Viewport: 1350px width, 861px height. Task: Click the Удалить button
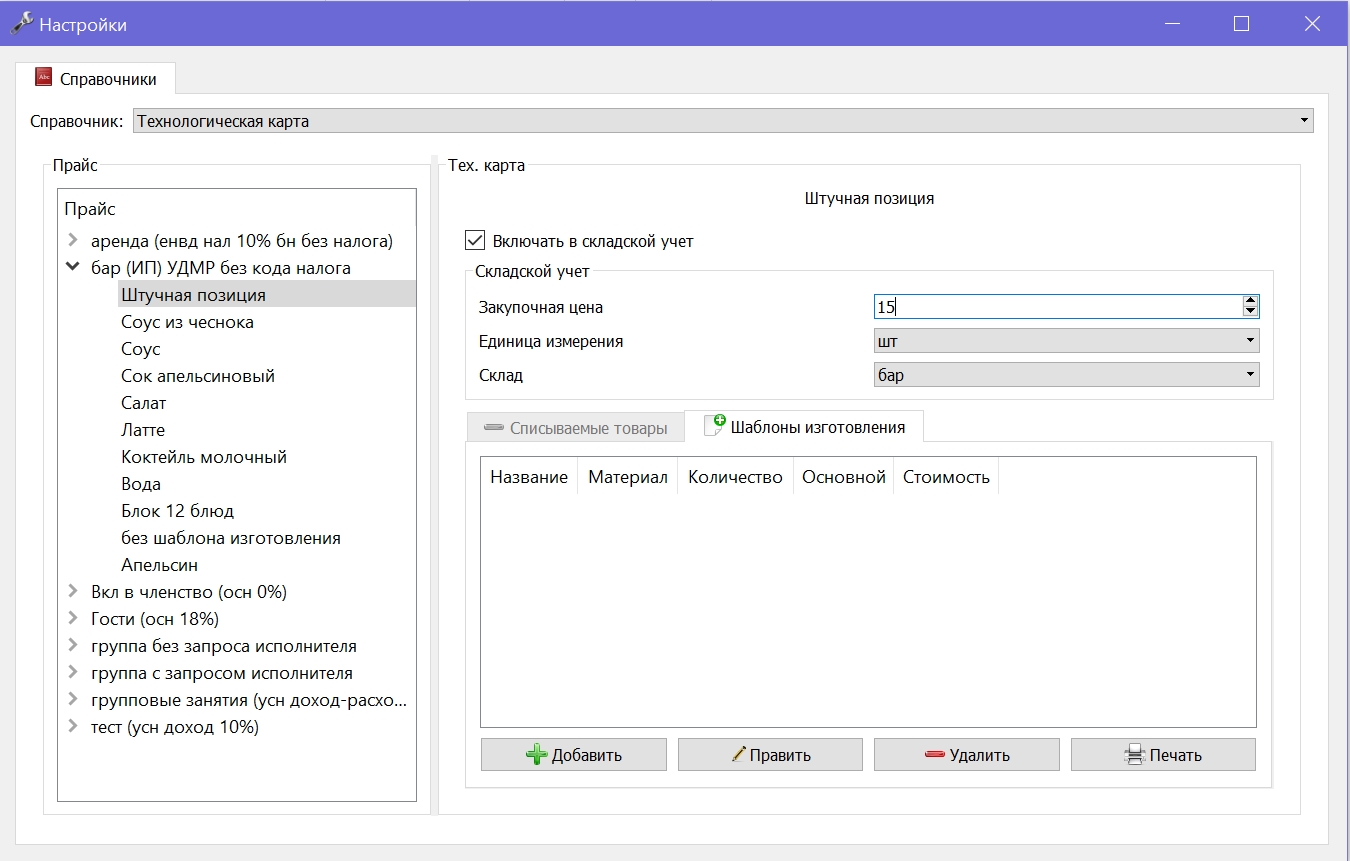tap(967, 755)
